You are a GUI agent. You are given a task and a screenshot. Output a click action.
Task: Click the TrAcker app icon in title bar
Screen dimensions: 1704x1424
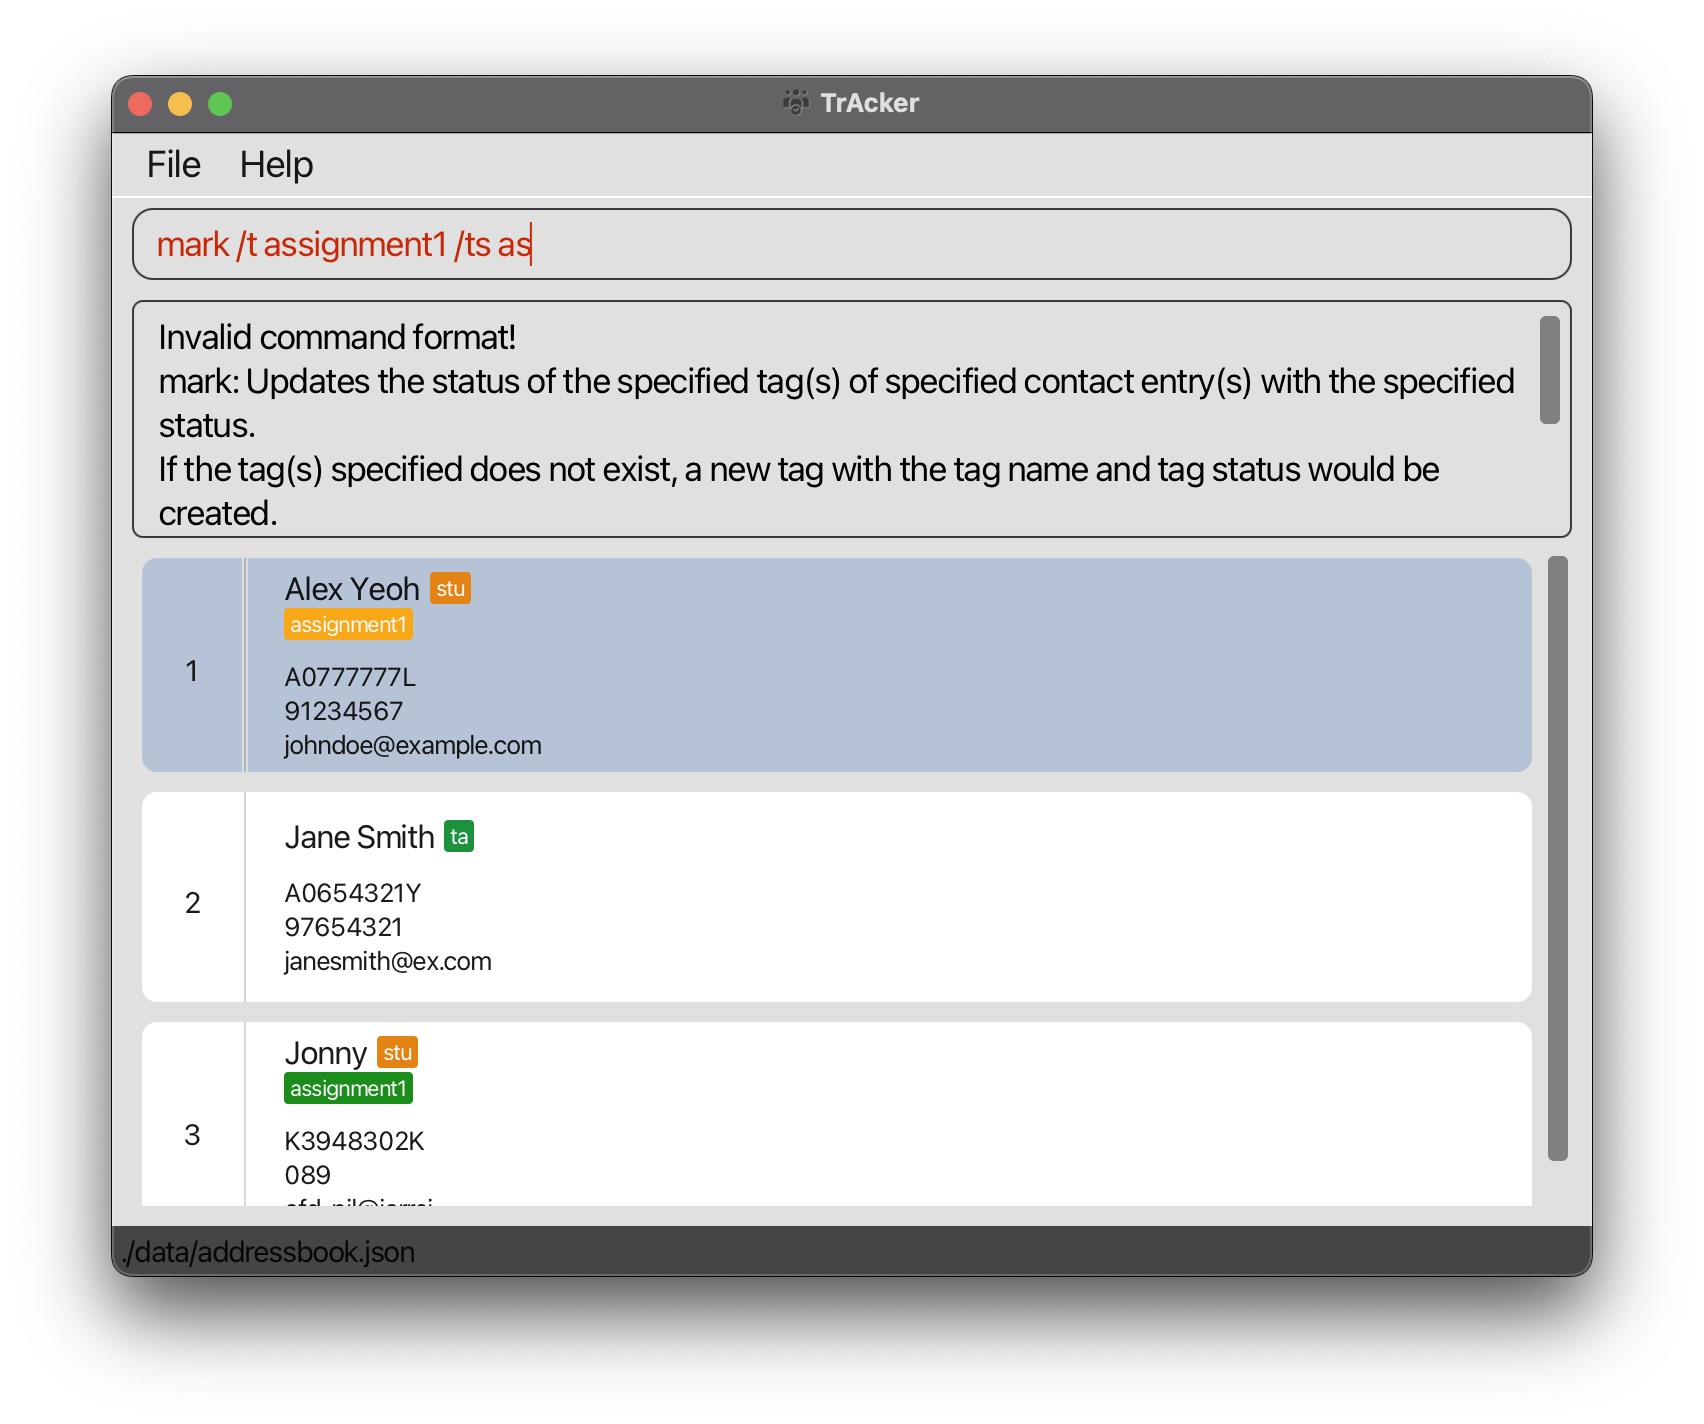tap(796, 103)
